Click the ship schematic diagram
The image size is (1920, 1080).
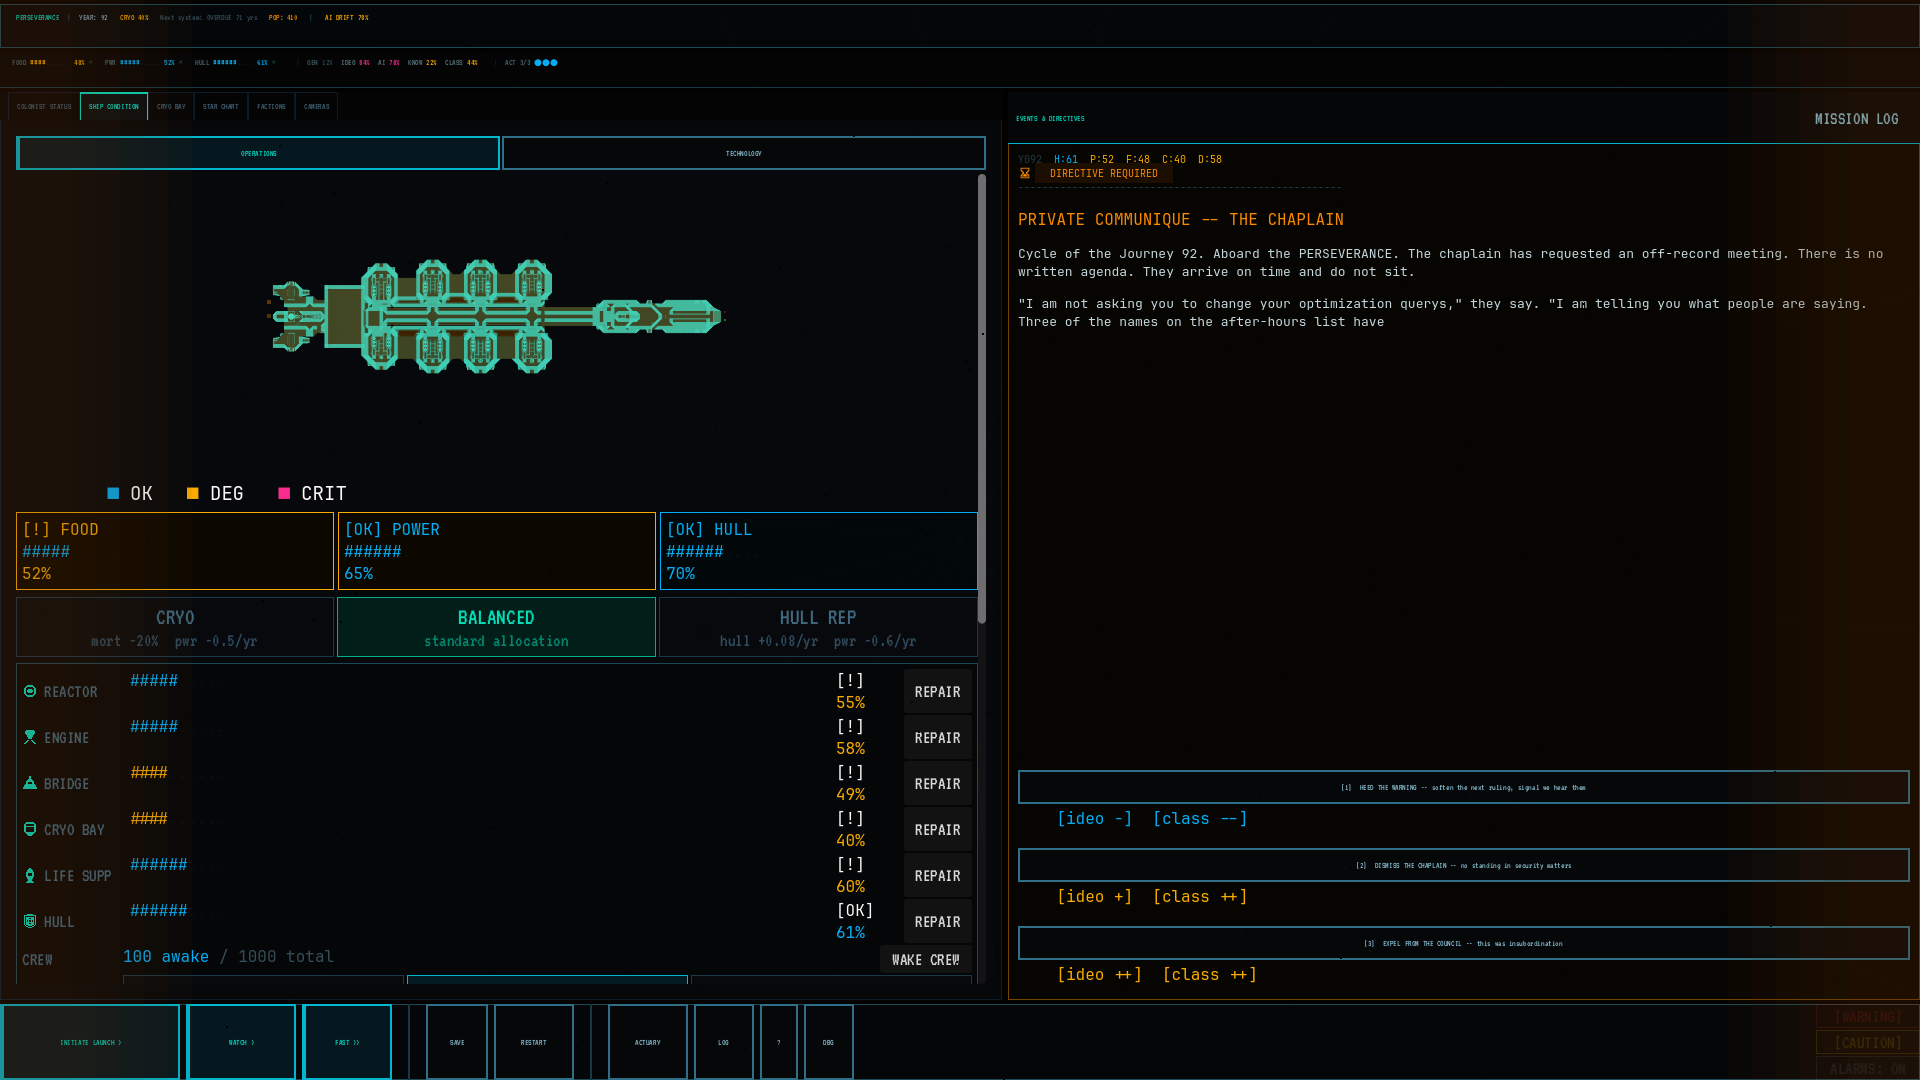click(x=496, y=317)
